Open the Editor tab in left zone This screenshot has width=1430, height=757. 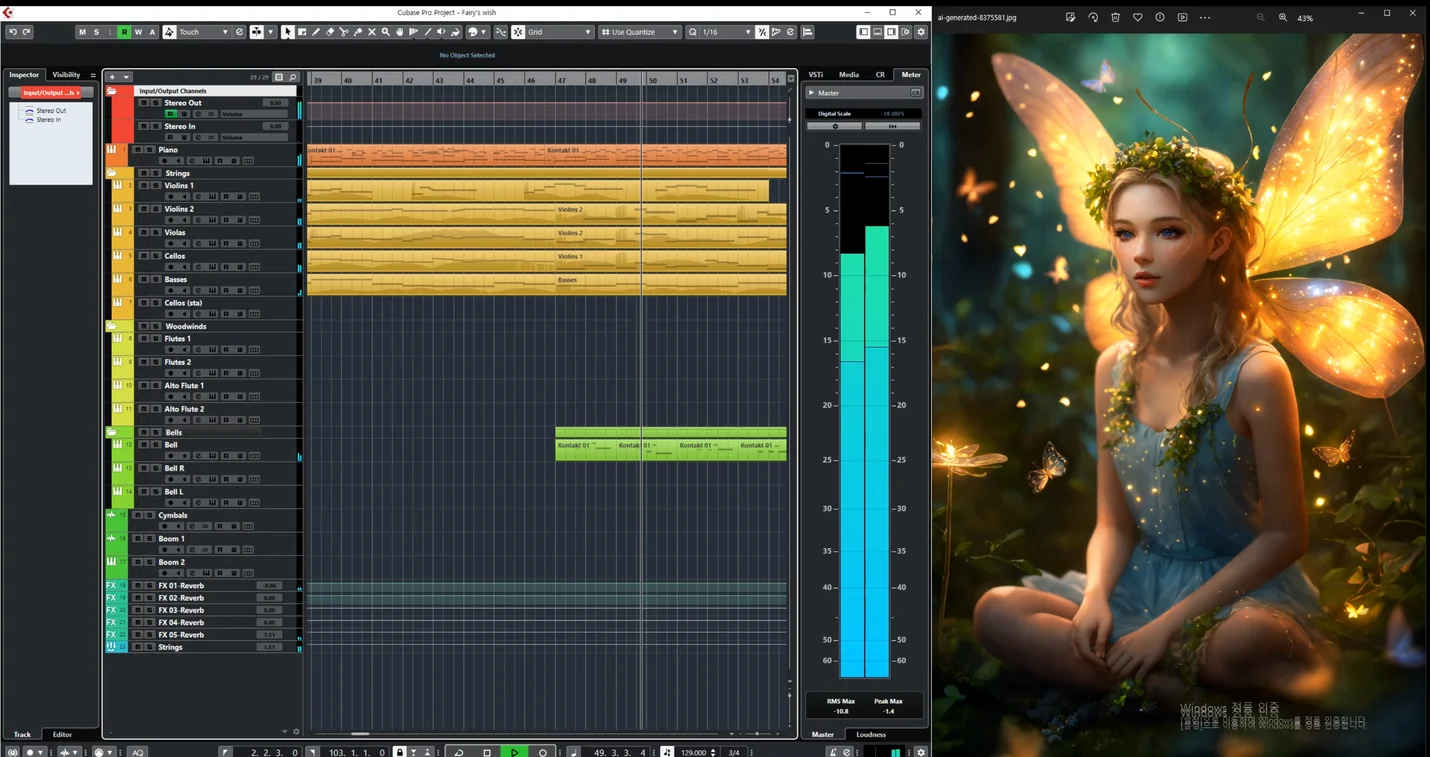pos(62,734)
